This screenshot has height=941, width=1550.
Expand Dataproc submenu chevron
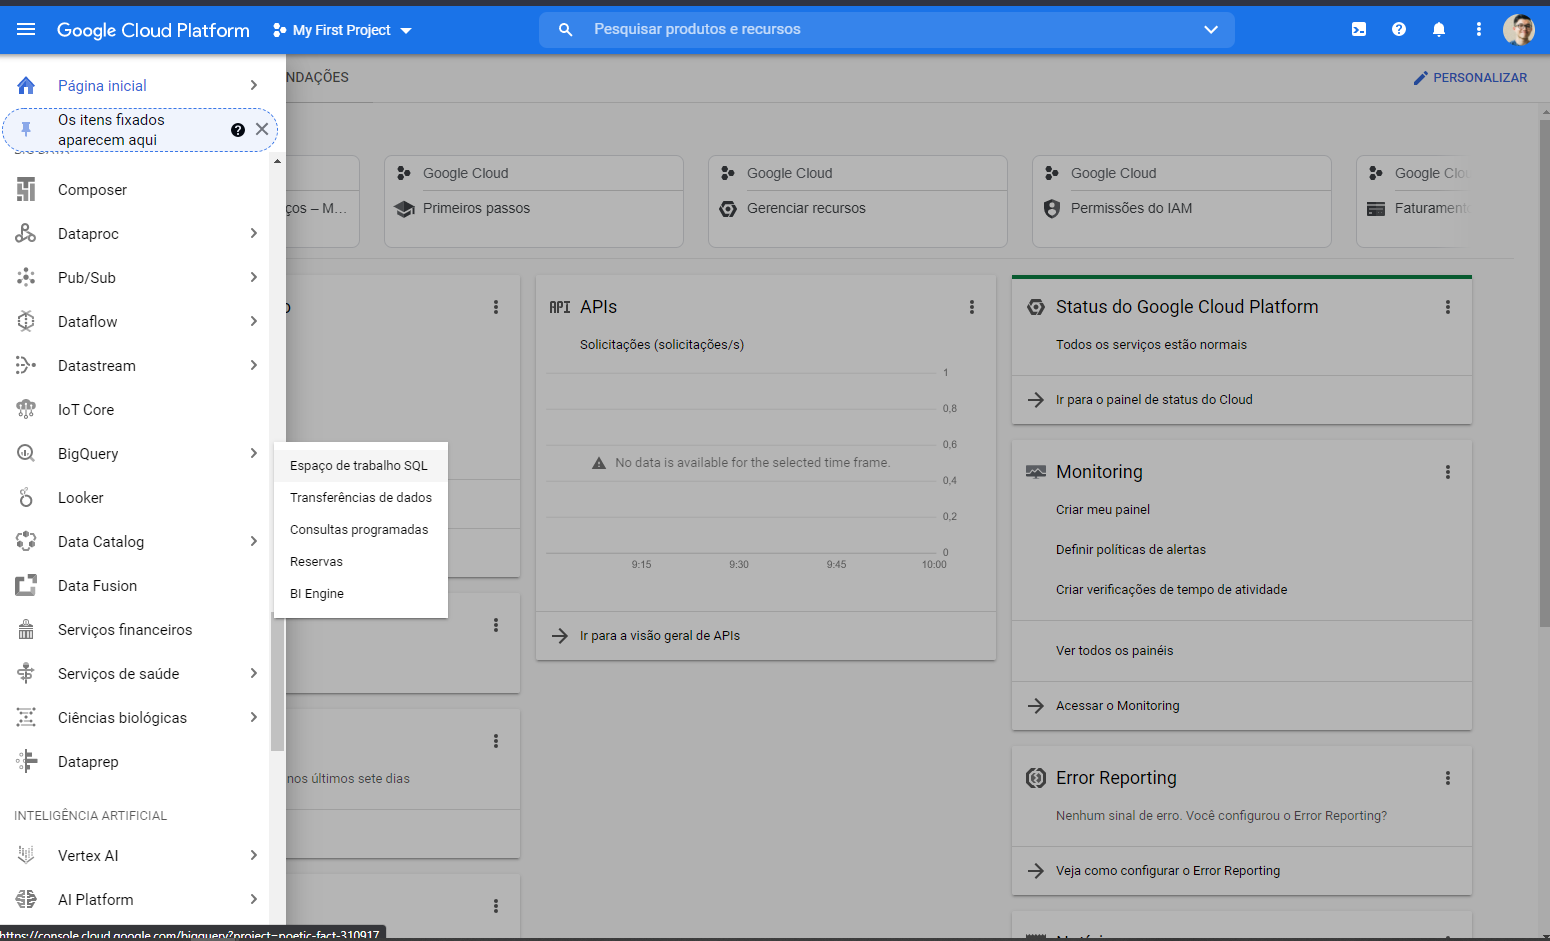click(x=254, y=233)
